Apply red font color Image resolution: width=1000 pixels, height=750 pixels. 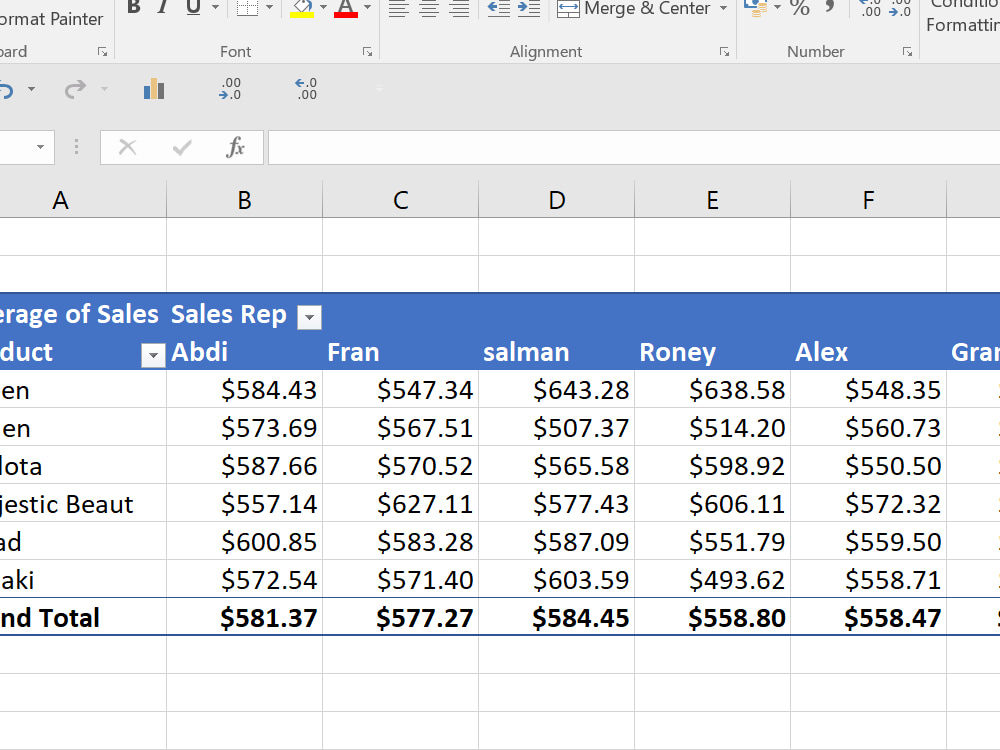tap(346, 8)
